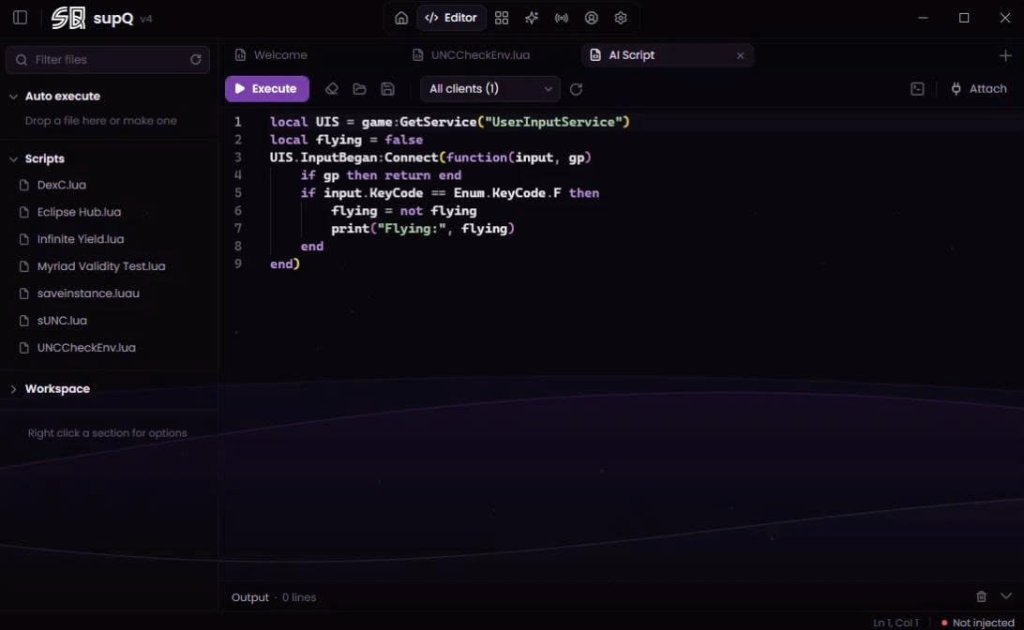
Task: Save the script with floppy icon
Action: (387, 89)
